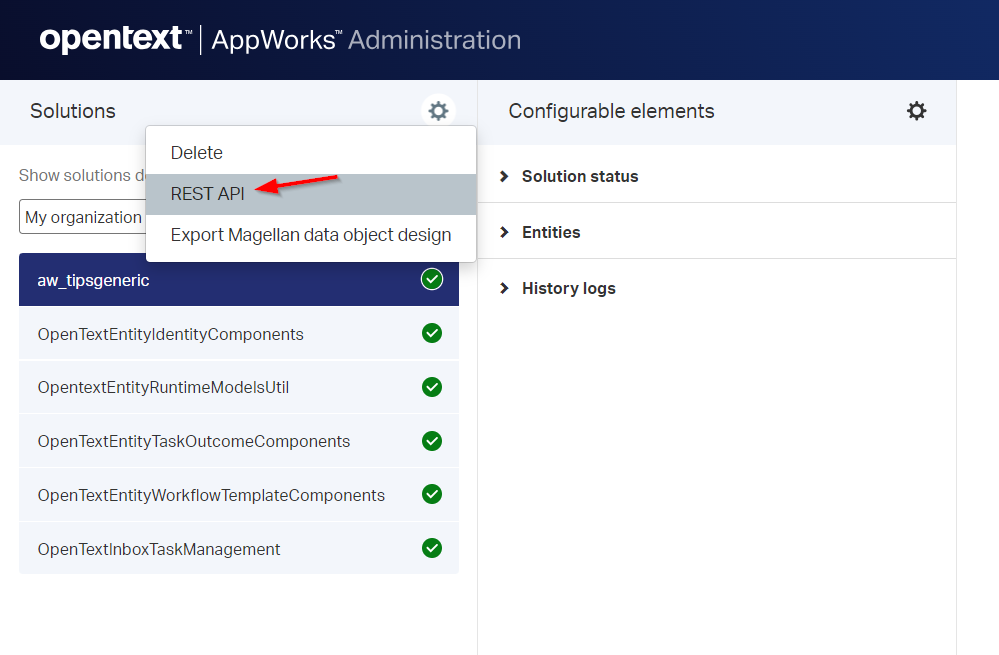Click green checkmark beside OpenTextEntityWorkflowTemplateComponents
999x655 pixels.
coord(432,494)
